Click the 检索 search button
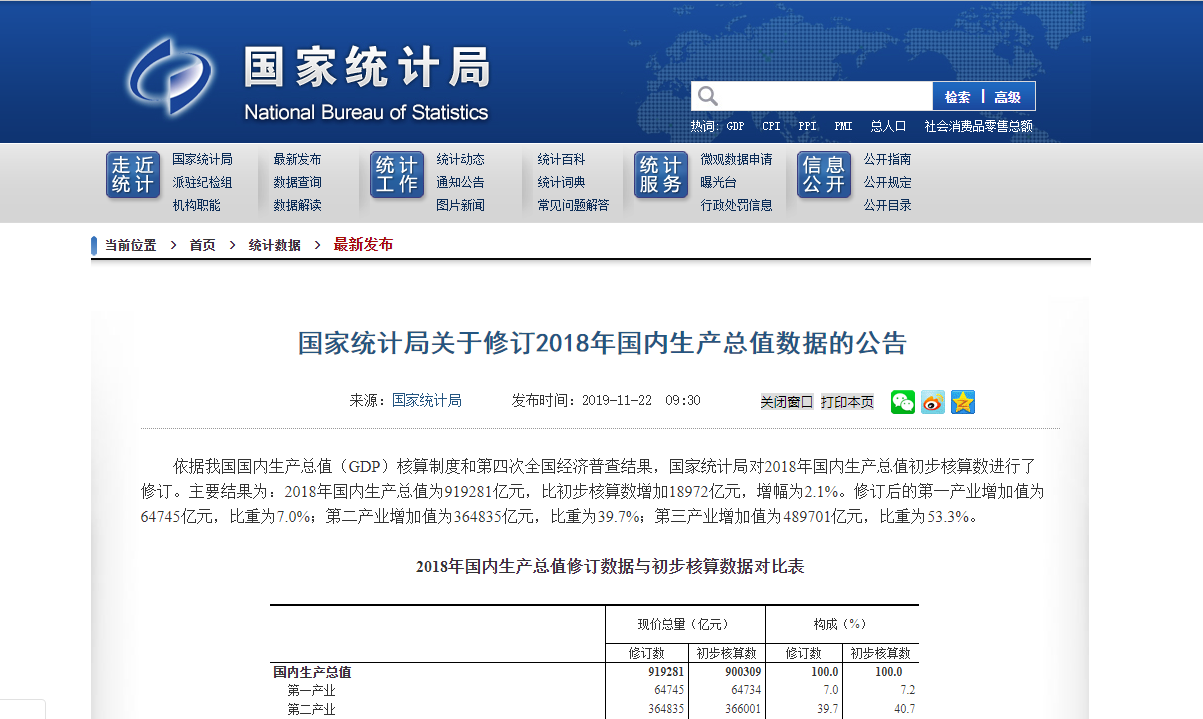Screen dimensions: 1203x719 tap(957, 97)
